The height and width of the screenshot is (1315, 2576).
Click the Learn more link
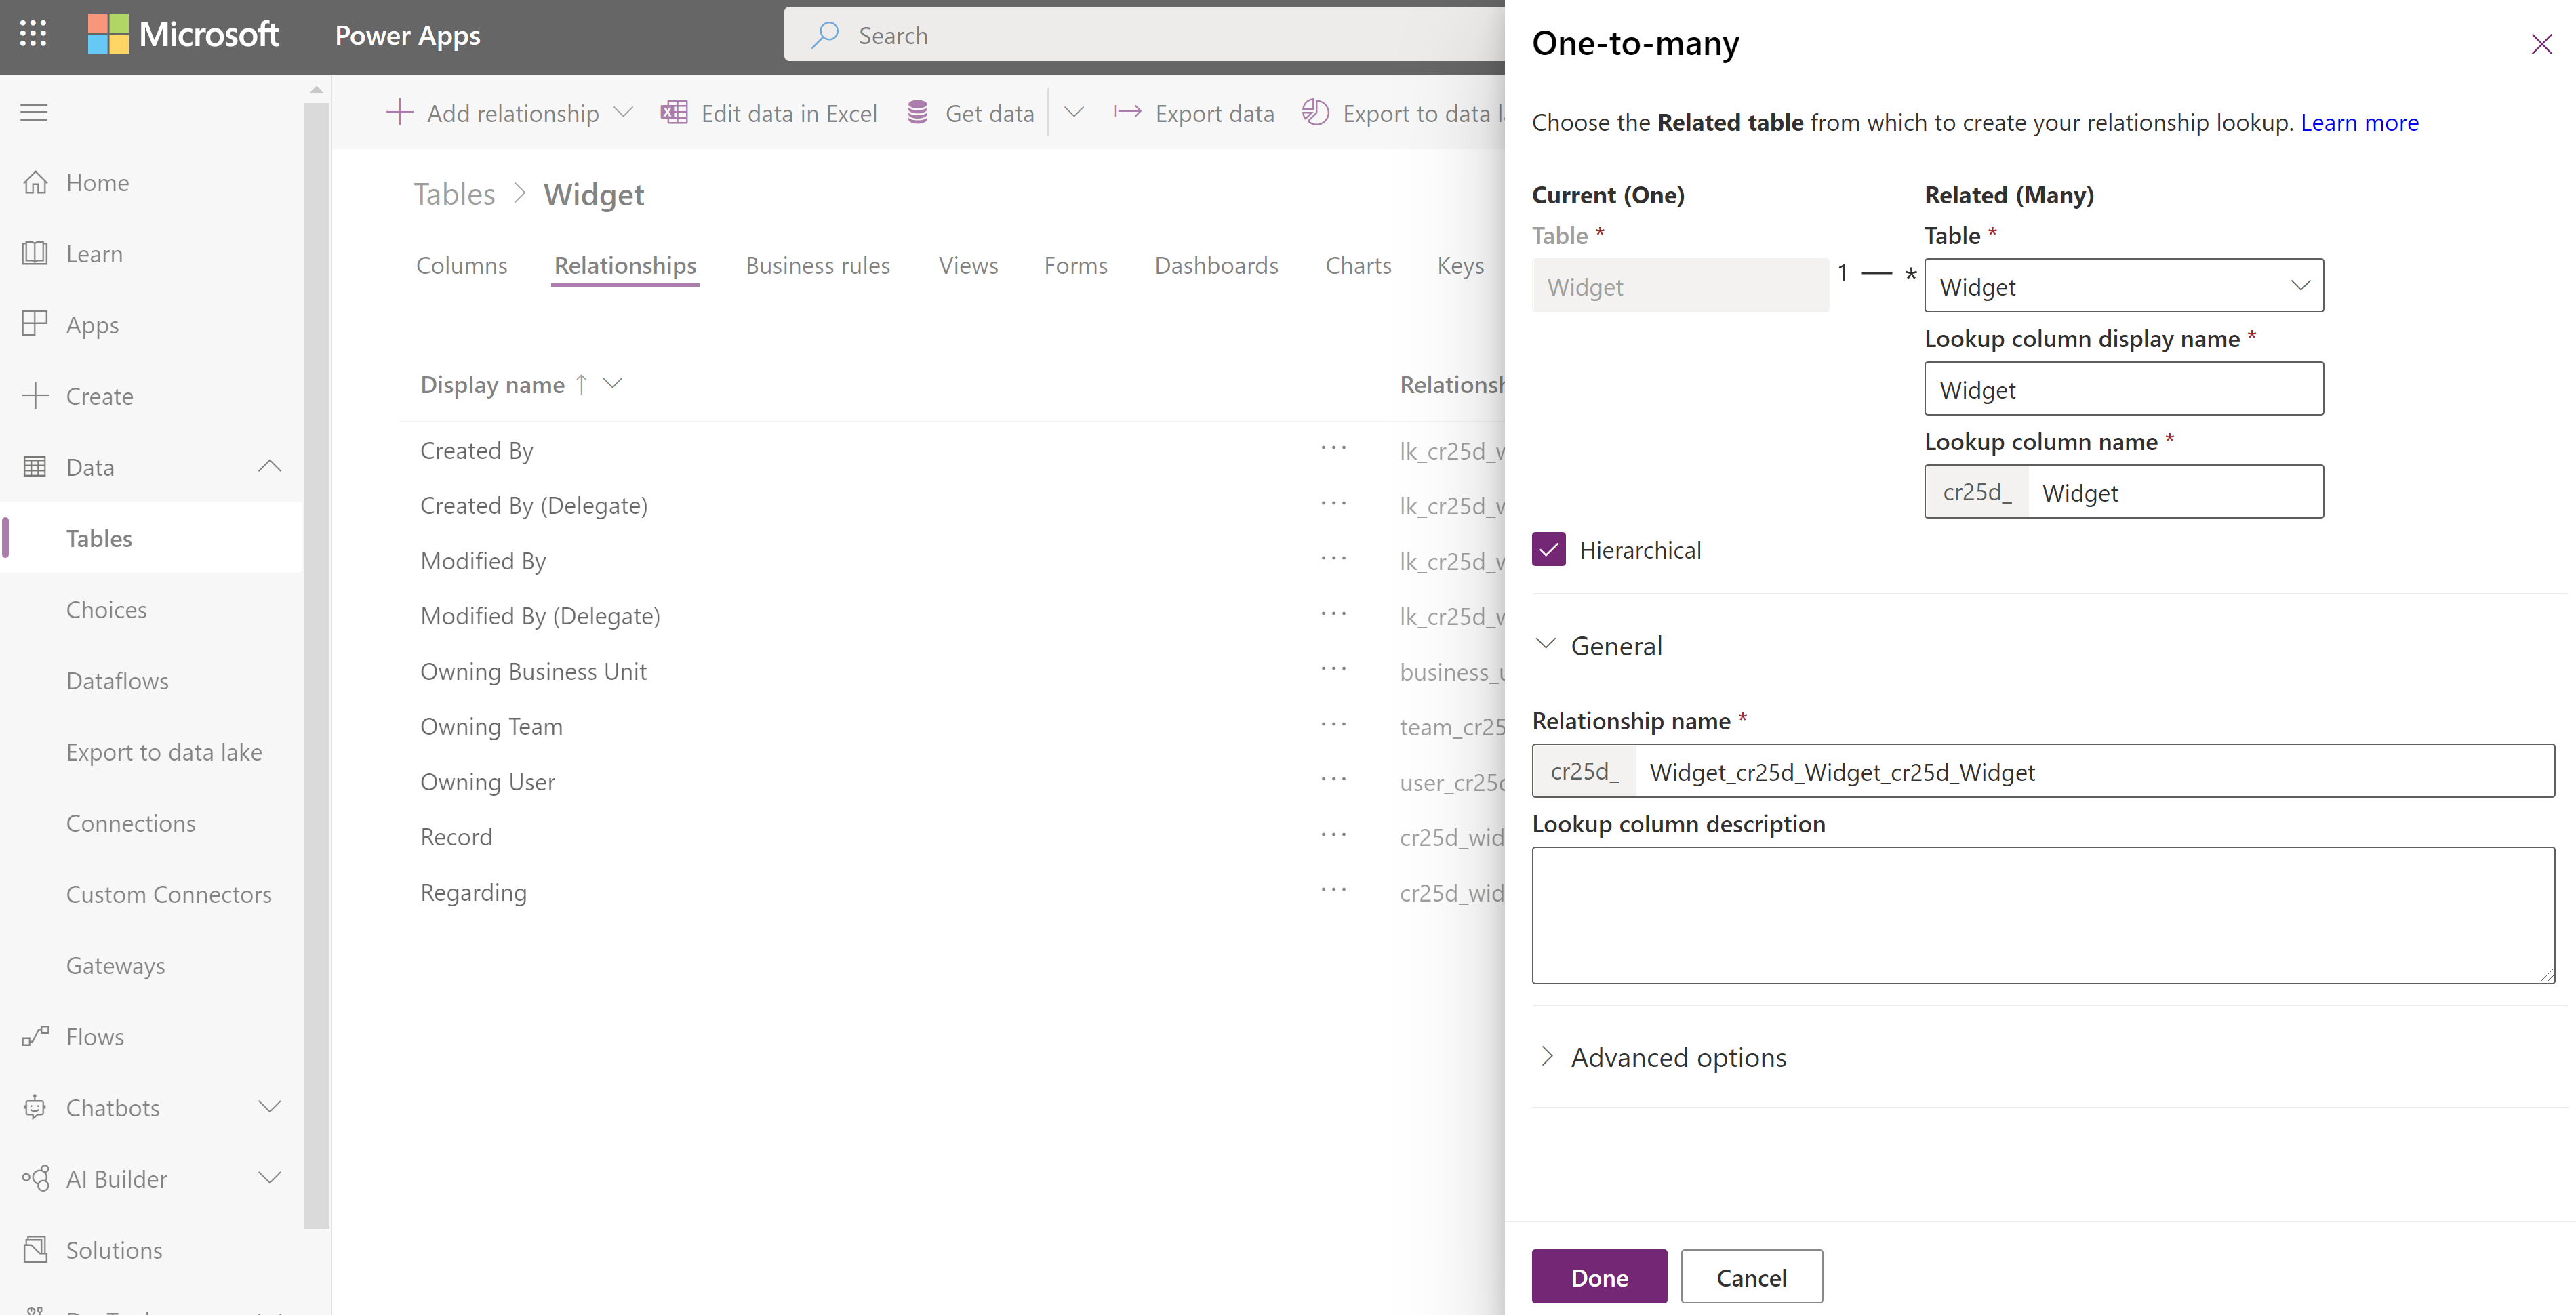pyautogui.click(x=2356, y=121)
